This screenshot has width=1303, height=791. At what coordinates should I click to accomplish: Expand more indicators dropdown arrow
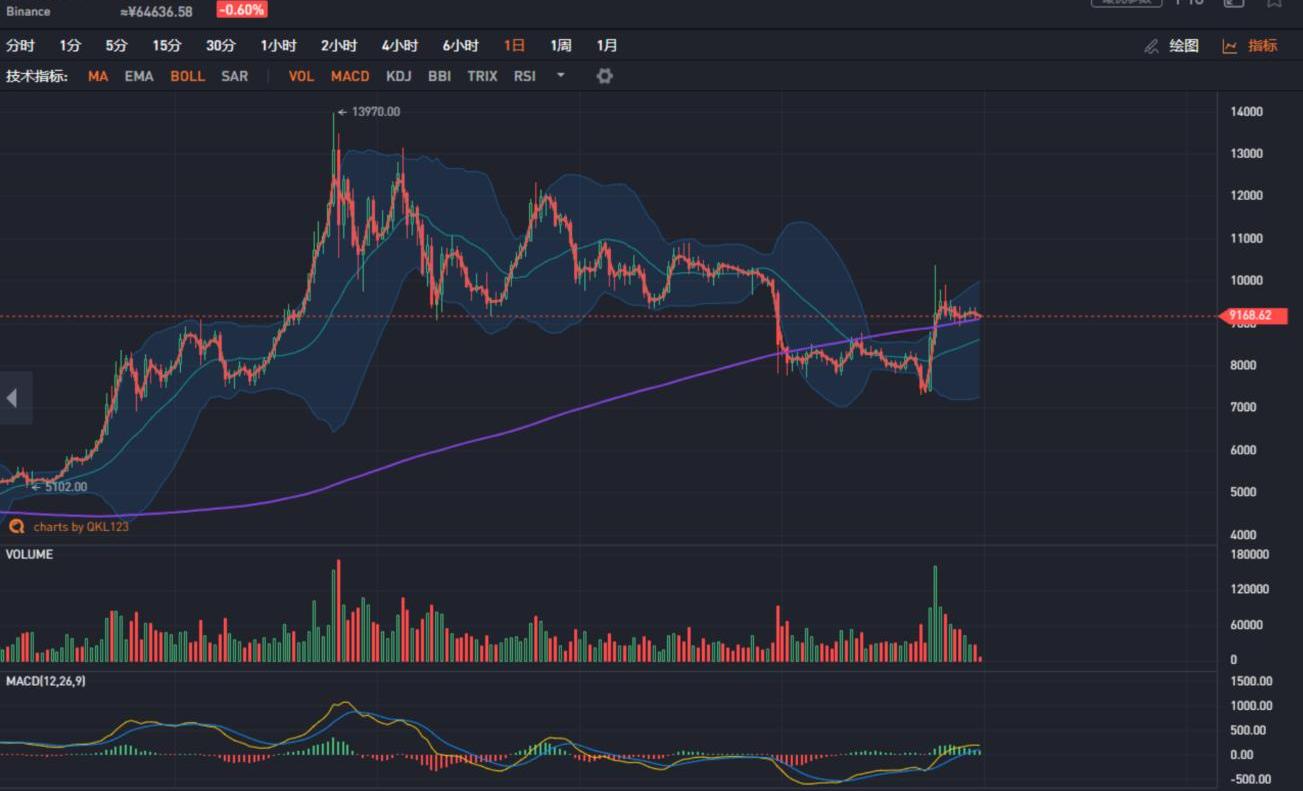tap(560, 76)
